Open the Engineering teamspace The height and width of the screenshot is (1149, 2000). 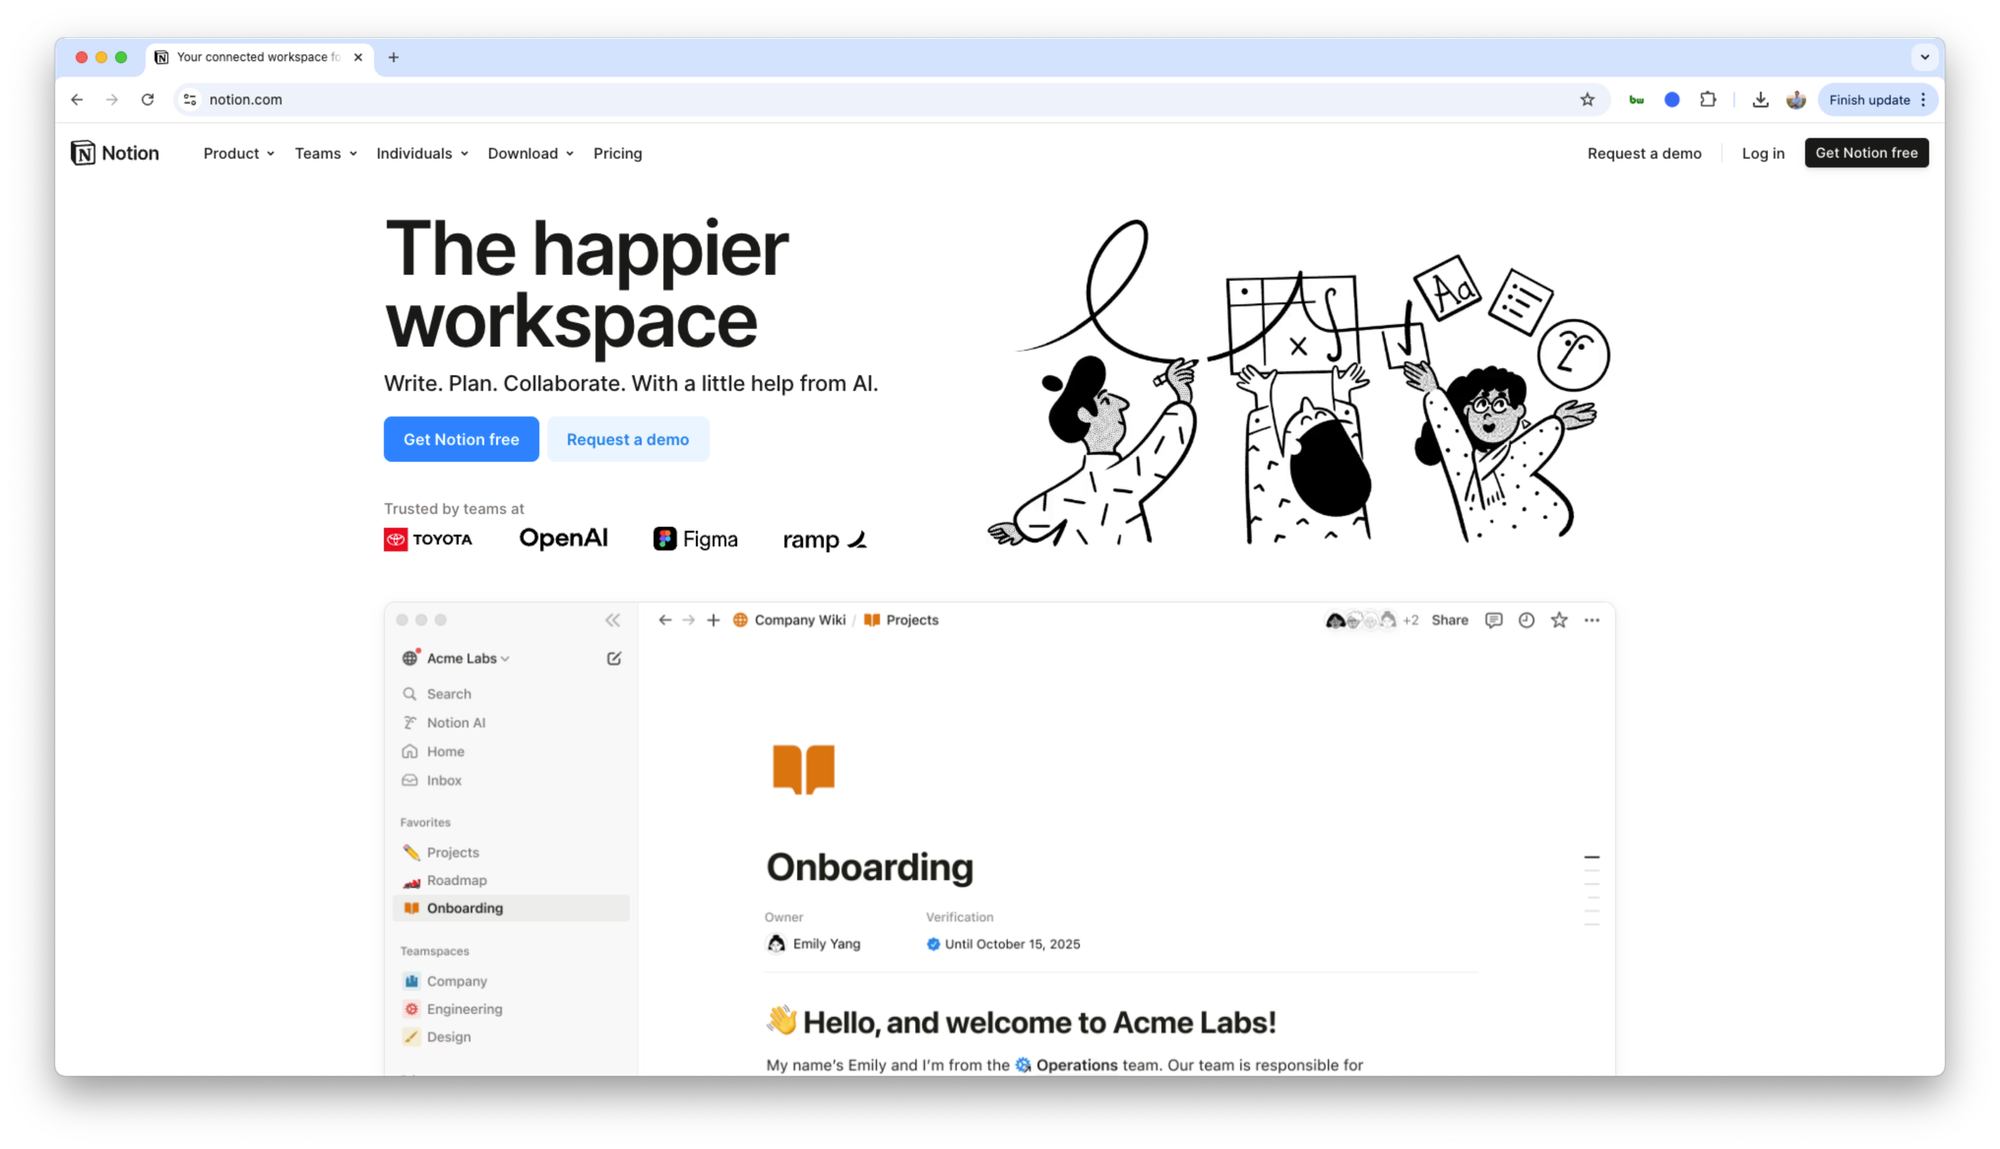click(511, 1009)
